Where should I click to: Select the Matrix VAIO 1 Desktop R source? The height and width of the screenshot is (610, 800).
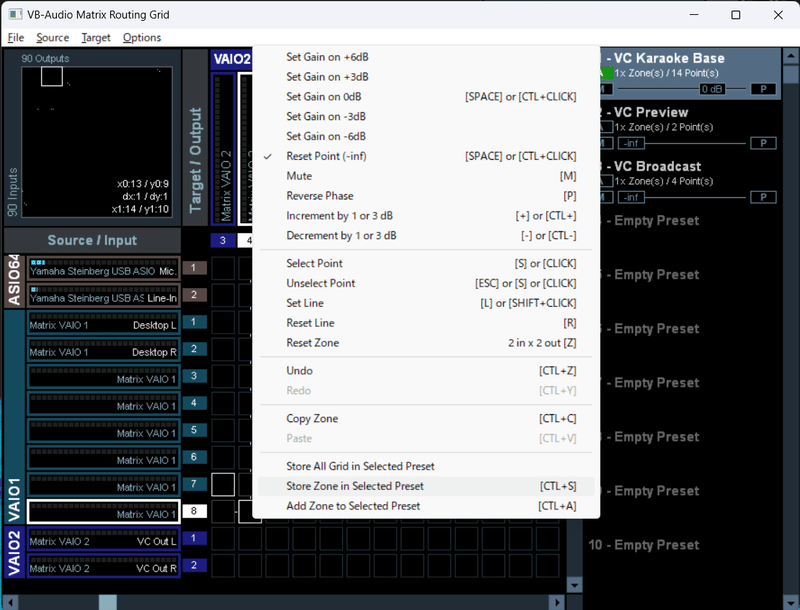[x=104, y=350]
